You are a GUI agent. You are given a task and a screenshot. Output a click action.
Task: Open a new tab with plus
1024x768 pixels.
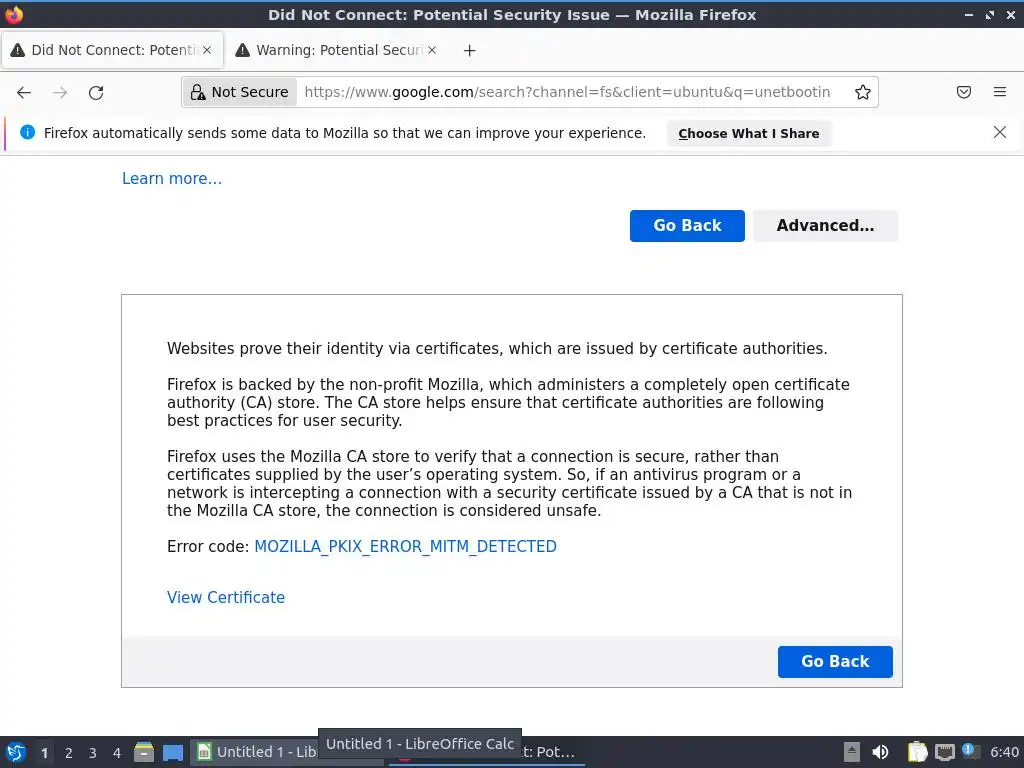[470, 50]
